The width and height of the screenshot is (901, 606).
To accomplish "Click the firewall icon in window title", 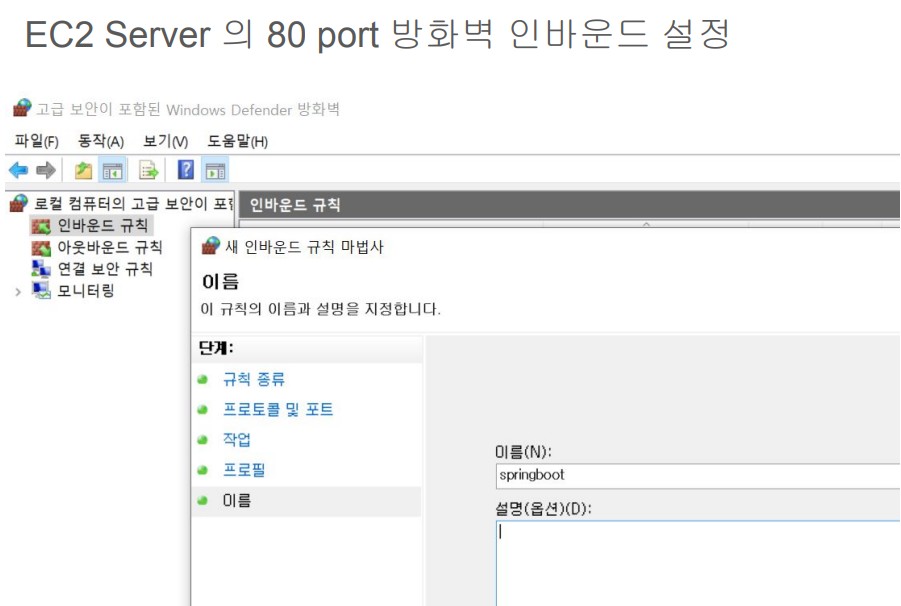I will (x=22, y=108).
